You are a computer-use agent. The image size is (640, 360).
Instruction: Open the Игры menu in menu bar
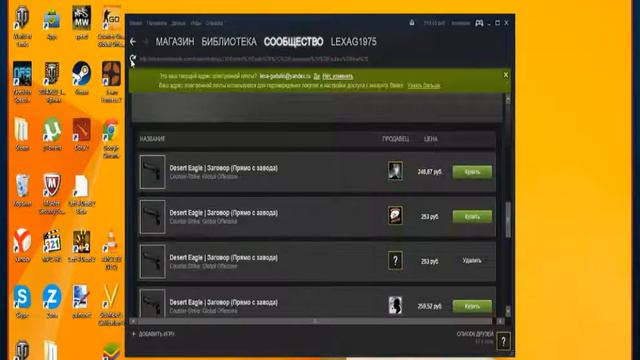196,23
